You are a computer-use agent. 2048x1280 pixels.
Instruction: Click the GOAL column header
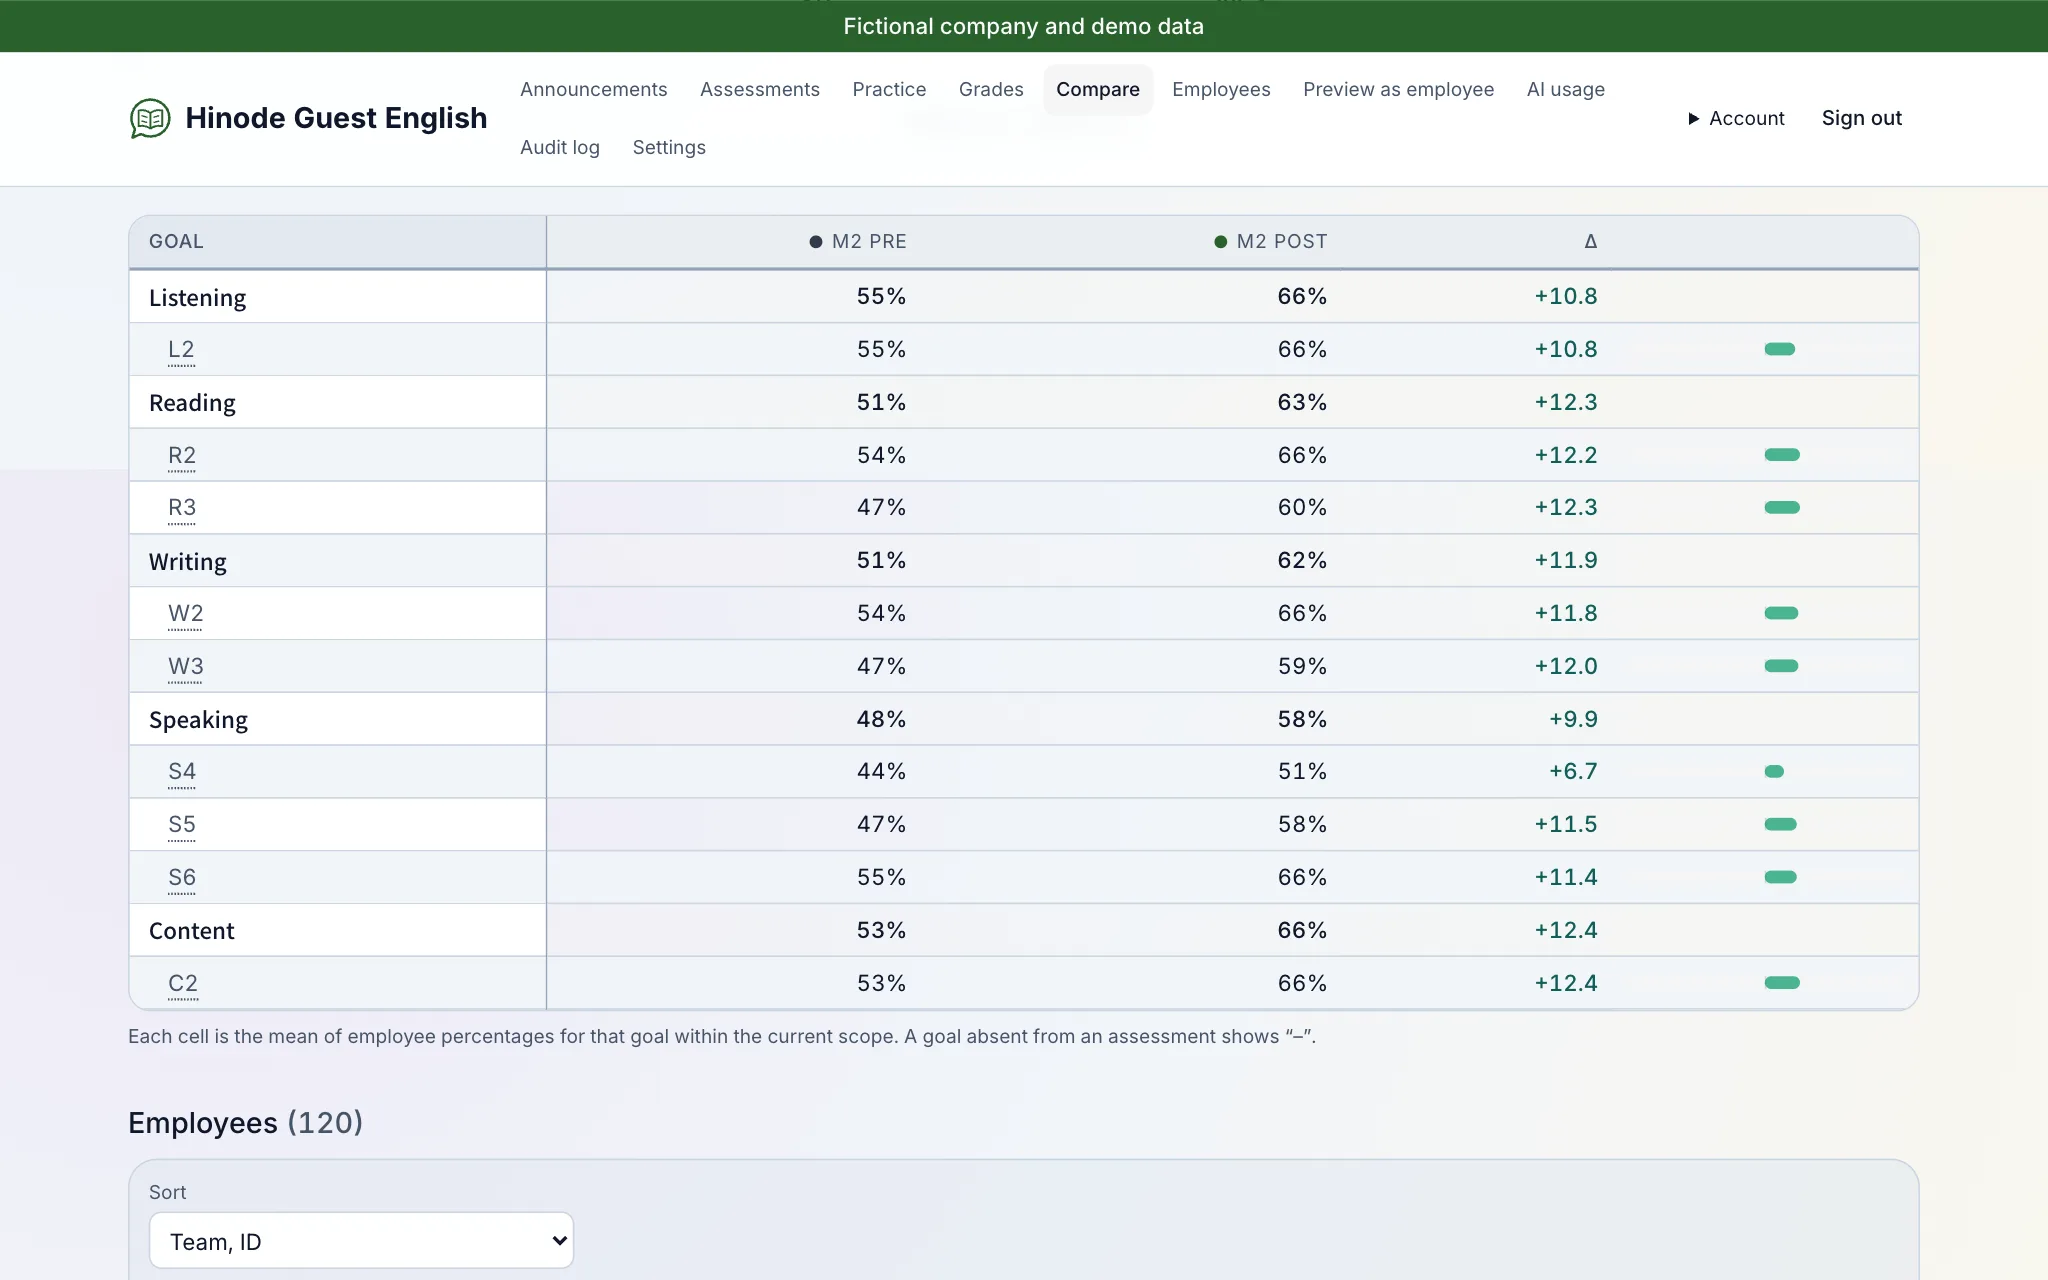(x=176, y=242)
